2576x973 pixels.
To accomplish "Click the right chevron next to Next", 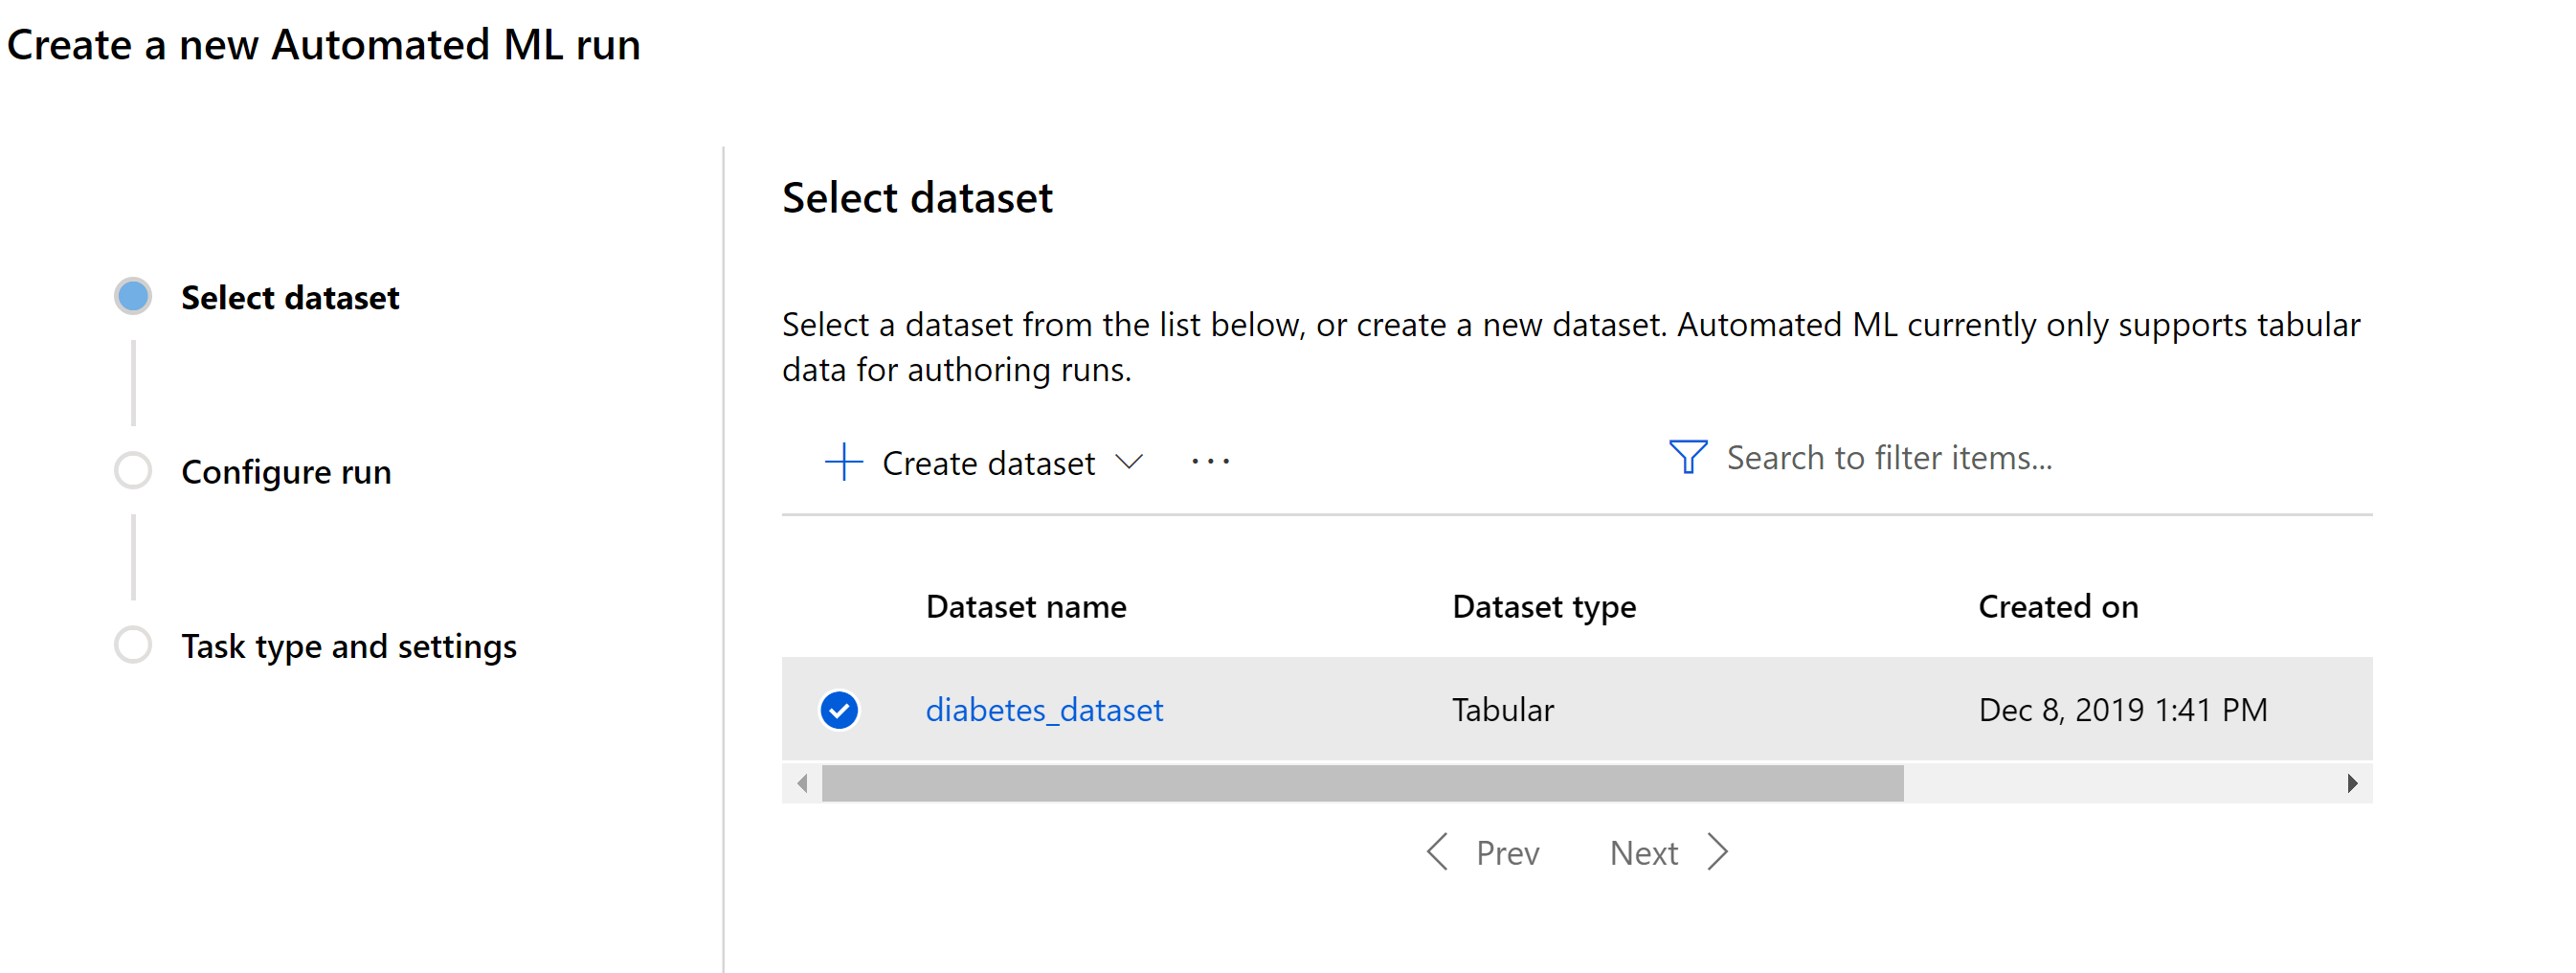I will (x=1718, y=852).
